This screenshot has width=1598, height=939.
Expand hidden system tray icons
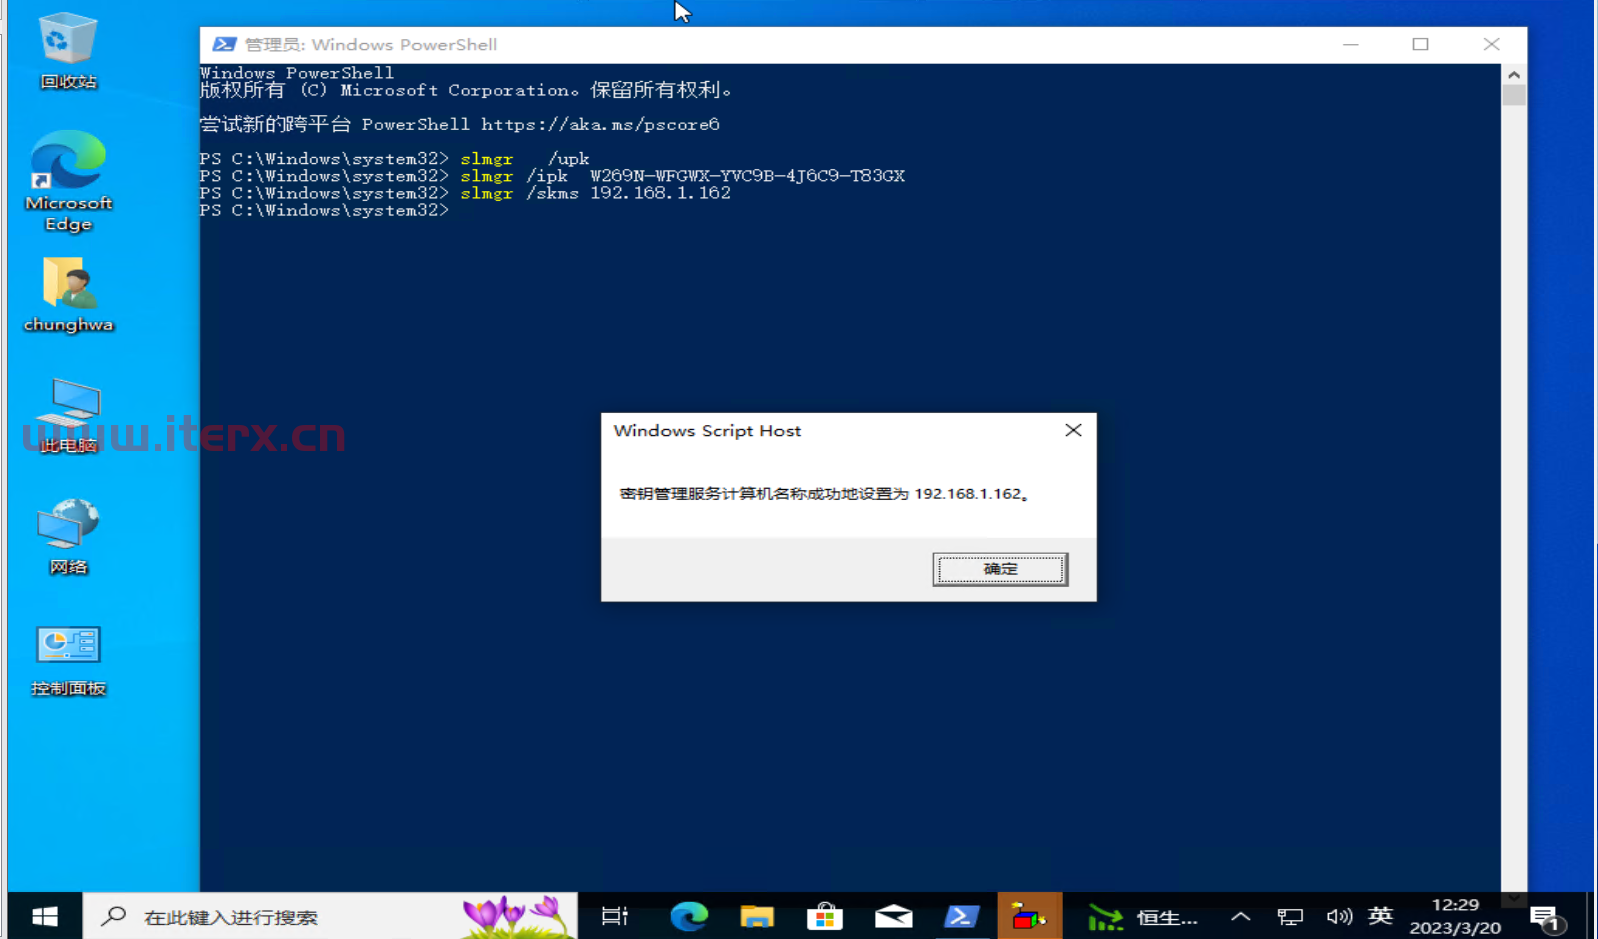(1240, 916)
